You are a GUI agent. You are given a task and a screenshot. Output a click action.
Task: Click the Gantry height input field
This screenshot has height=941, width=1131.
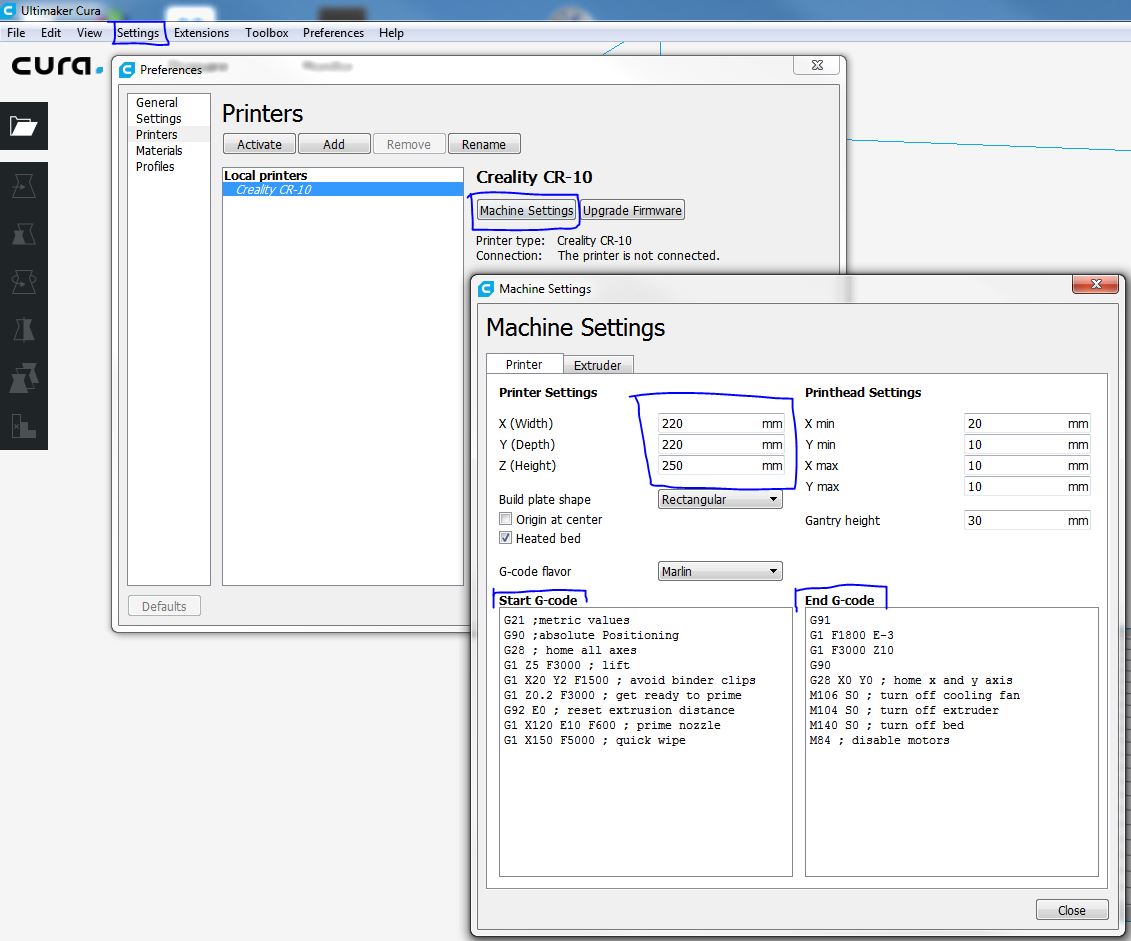pyautogui.click(x=1026, y=520)
